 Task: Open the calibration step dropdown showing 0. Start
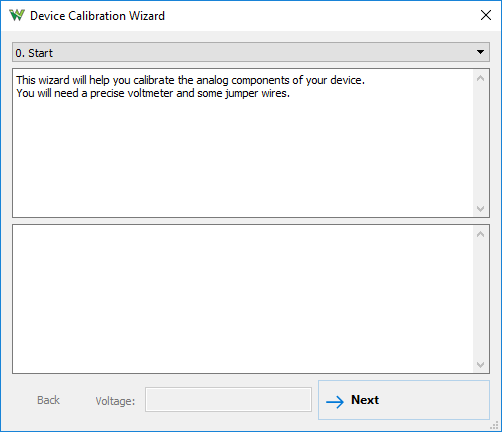point(251,52)
